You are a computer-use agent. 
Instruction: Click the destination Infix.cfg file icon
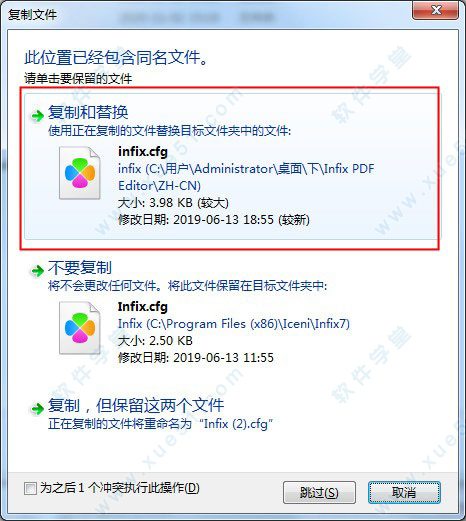point(80,328)
